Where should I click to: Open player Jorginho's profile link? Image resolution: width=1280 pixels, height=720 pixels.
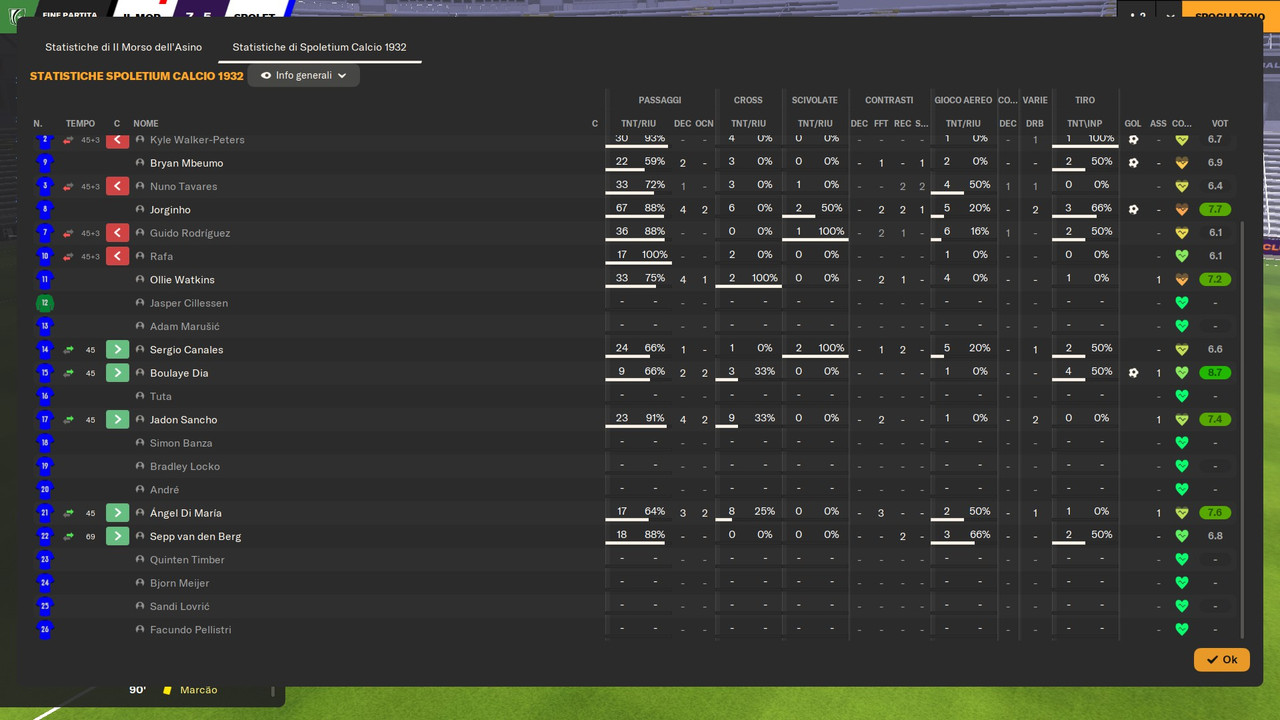(x=170, y=210)
